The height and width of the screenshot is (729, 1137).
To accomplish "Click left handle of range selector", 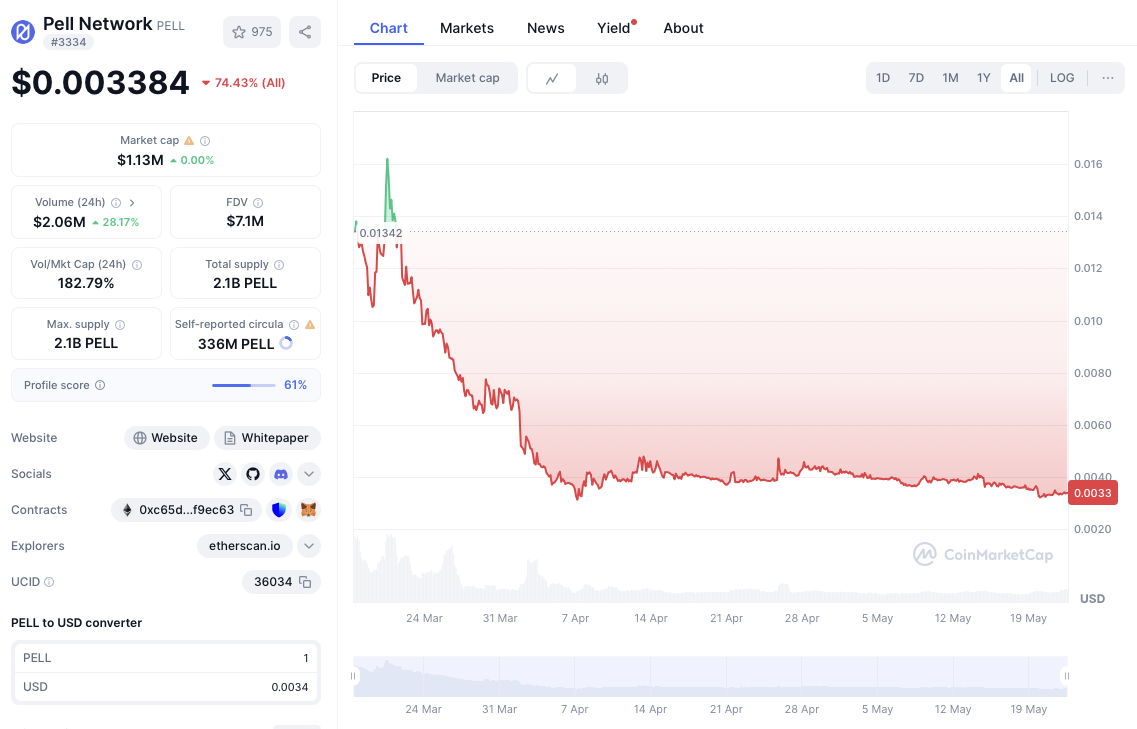I will tap(354, 676).
